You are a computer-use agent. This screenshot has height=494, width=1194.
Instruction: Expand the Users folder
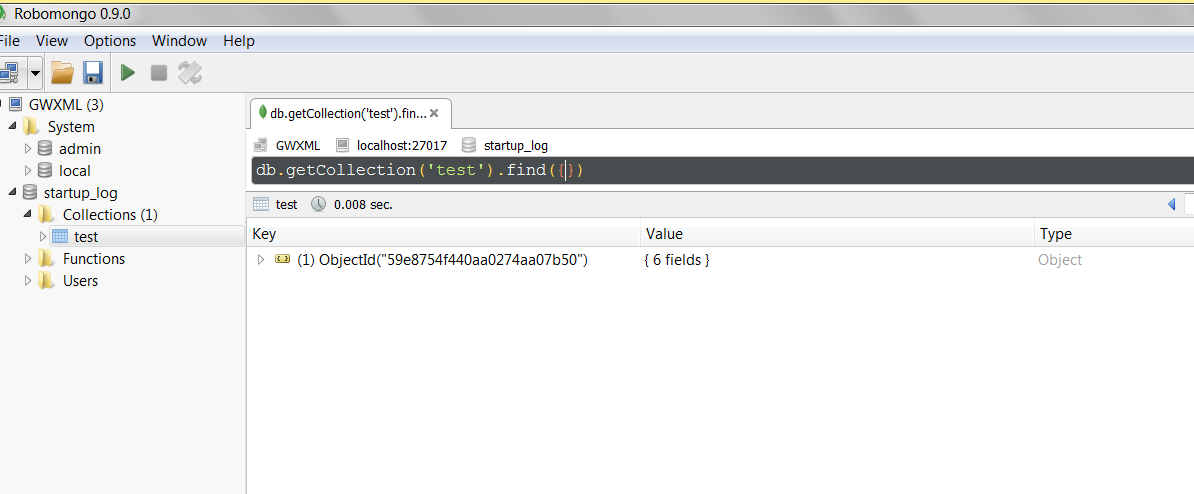(x=28, y=281)
